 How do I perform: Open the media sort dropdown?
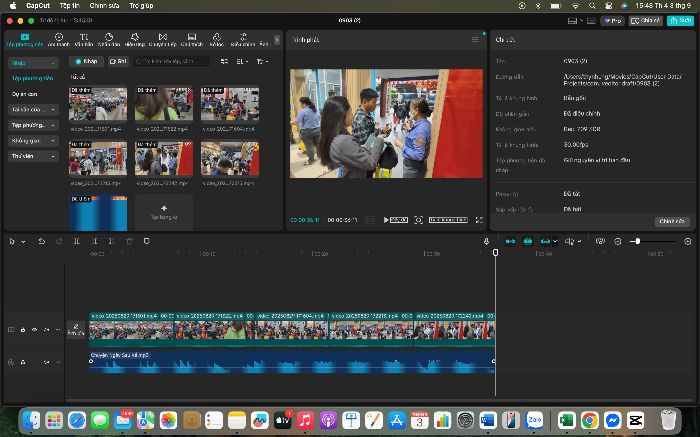pyautogui.click(x=242, y=61)
